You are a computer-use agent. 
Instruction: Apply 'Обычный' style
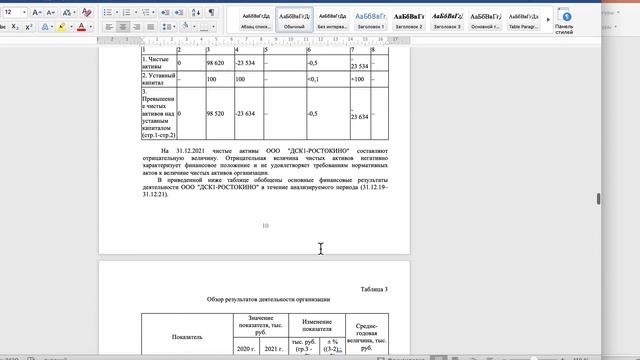tap(294, 20)
